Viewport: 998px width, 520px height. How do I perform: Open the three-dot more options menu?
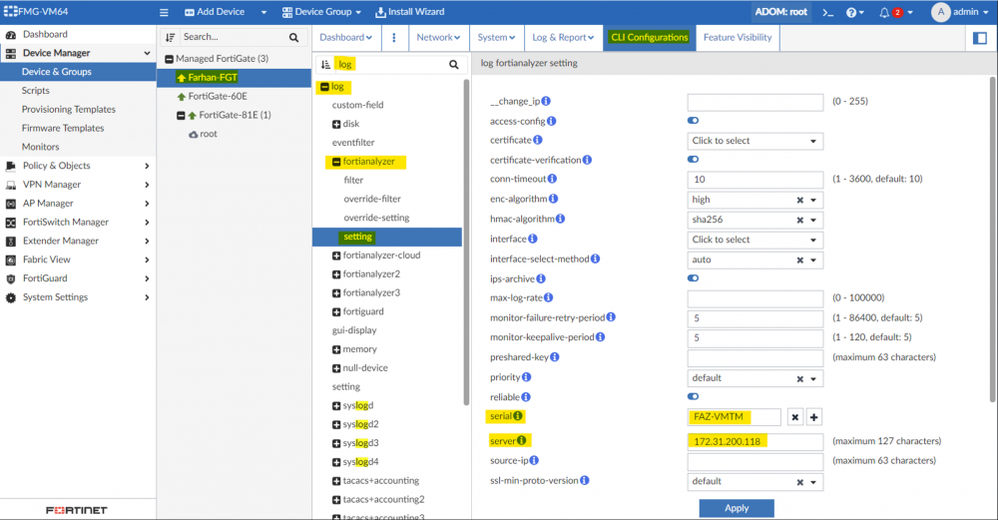[394, 38]
